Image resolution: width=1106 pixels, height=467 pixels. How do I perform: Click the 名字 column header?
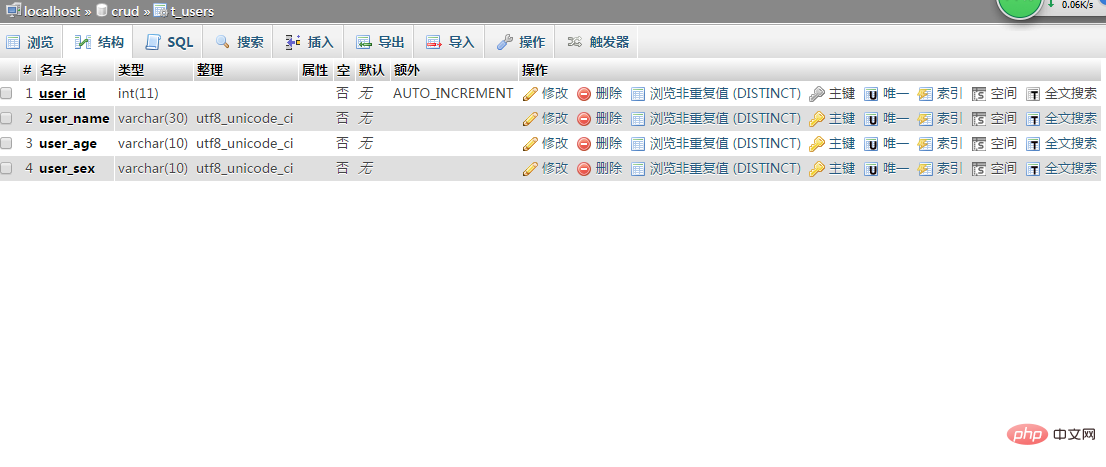52,70
